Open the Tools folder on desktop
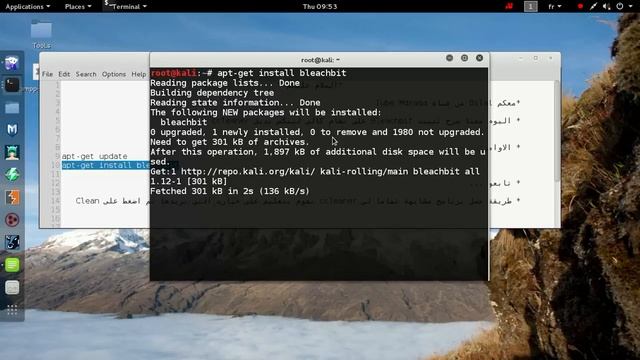The image size is (640, 360). coord(41,34)
